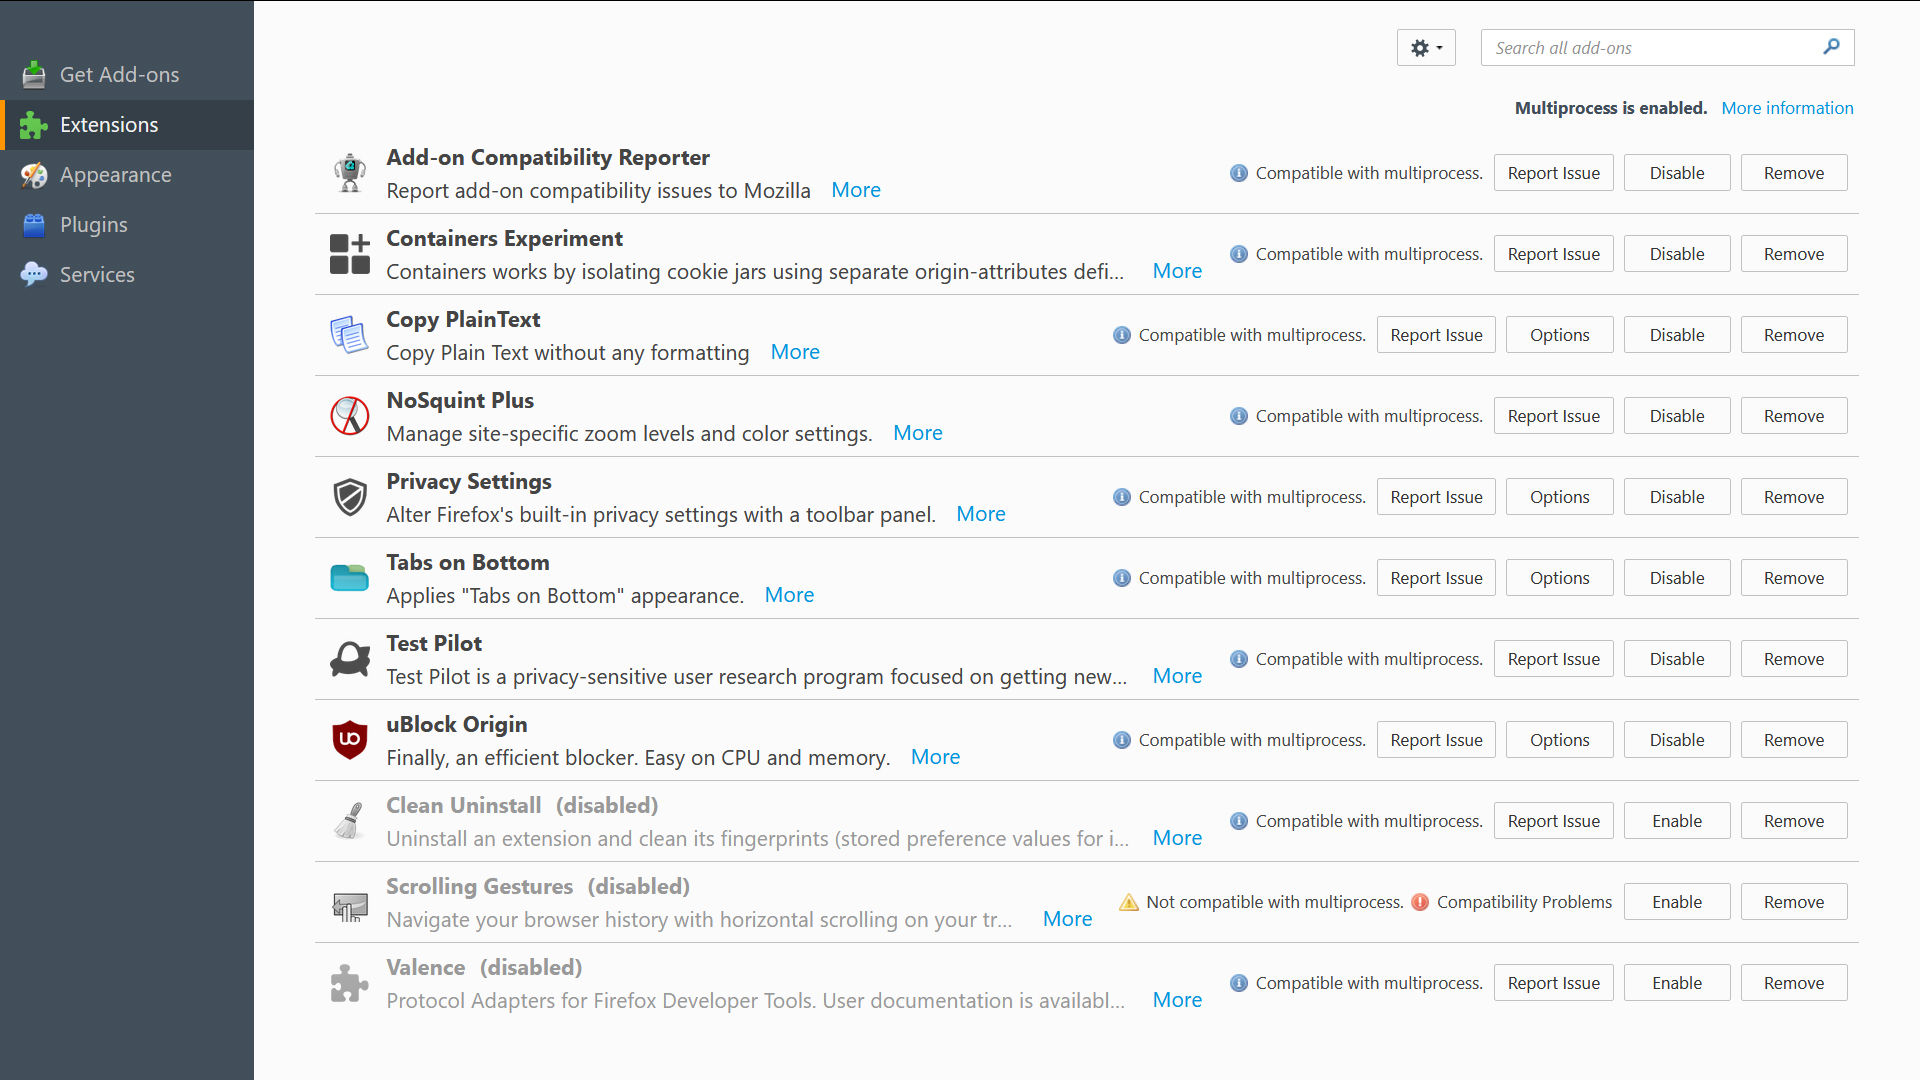This screenshot has width=1920, height=1080.
Task: Enable the Scrolling Gestures extension
Action: coord(1676,902)
